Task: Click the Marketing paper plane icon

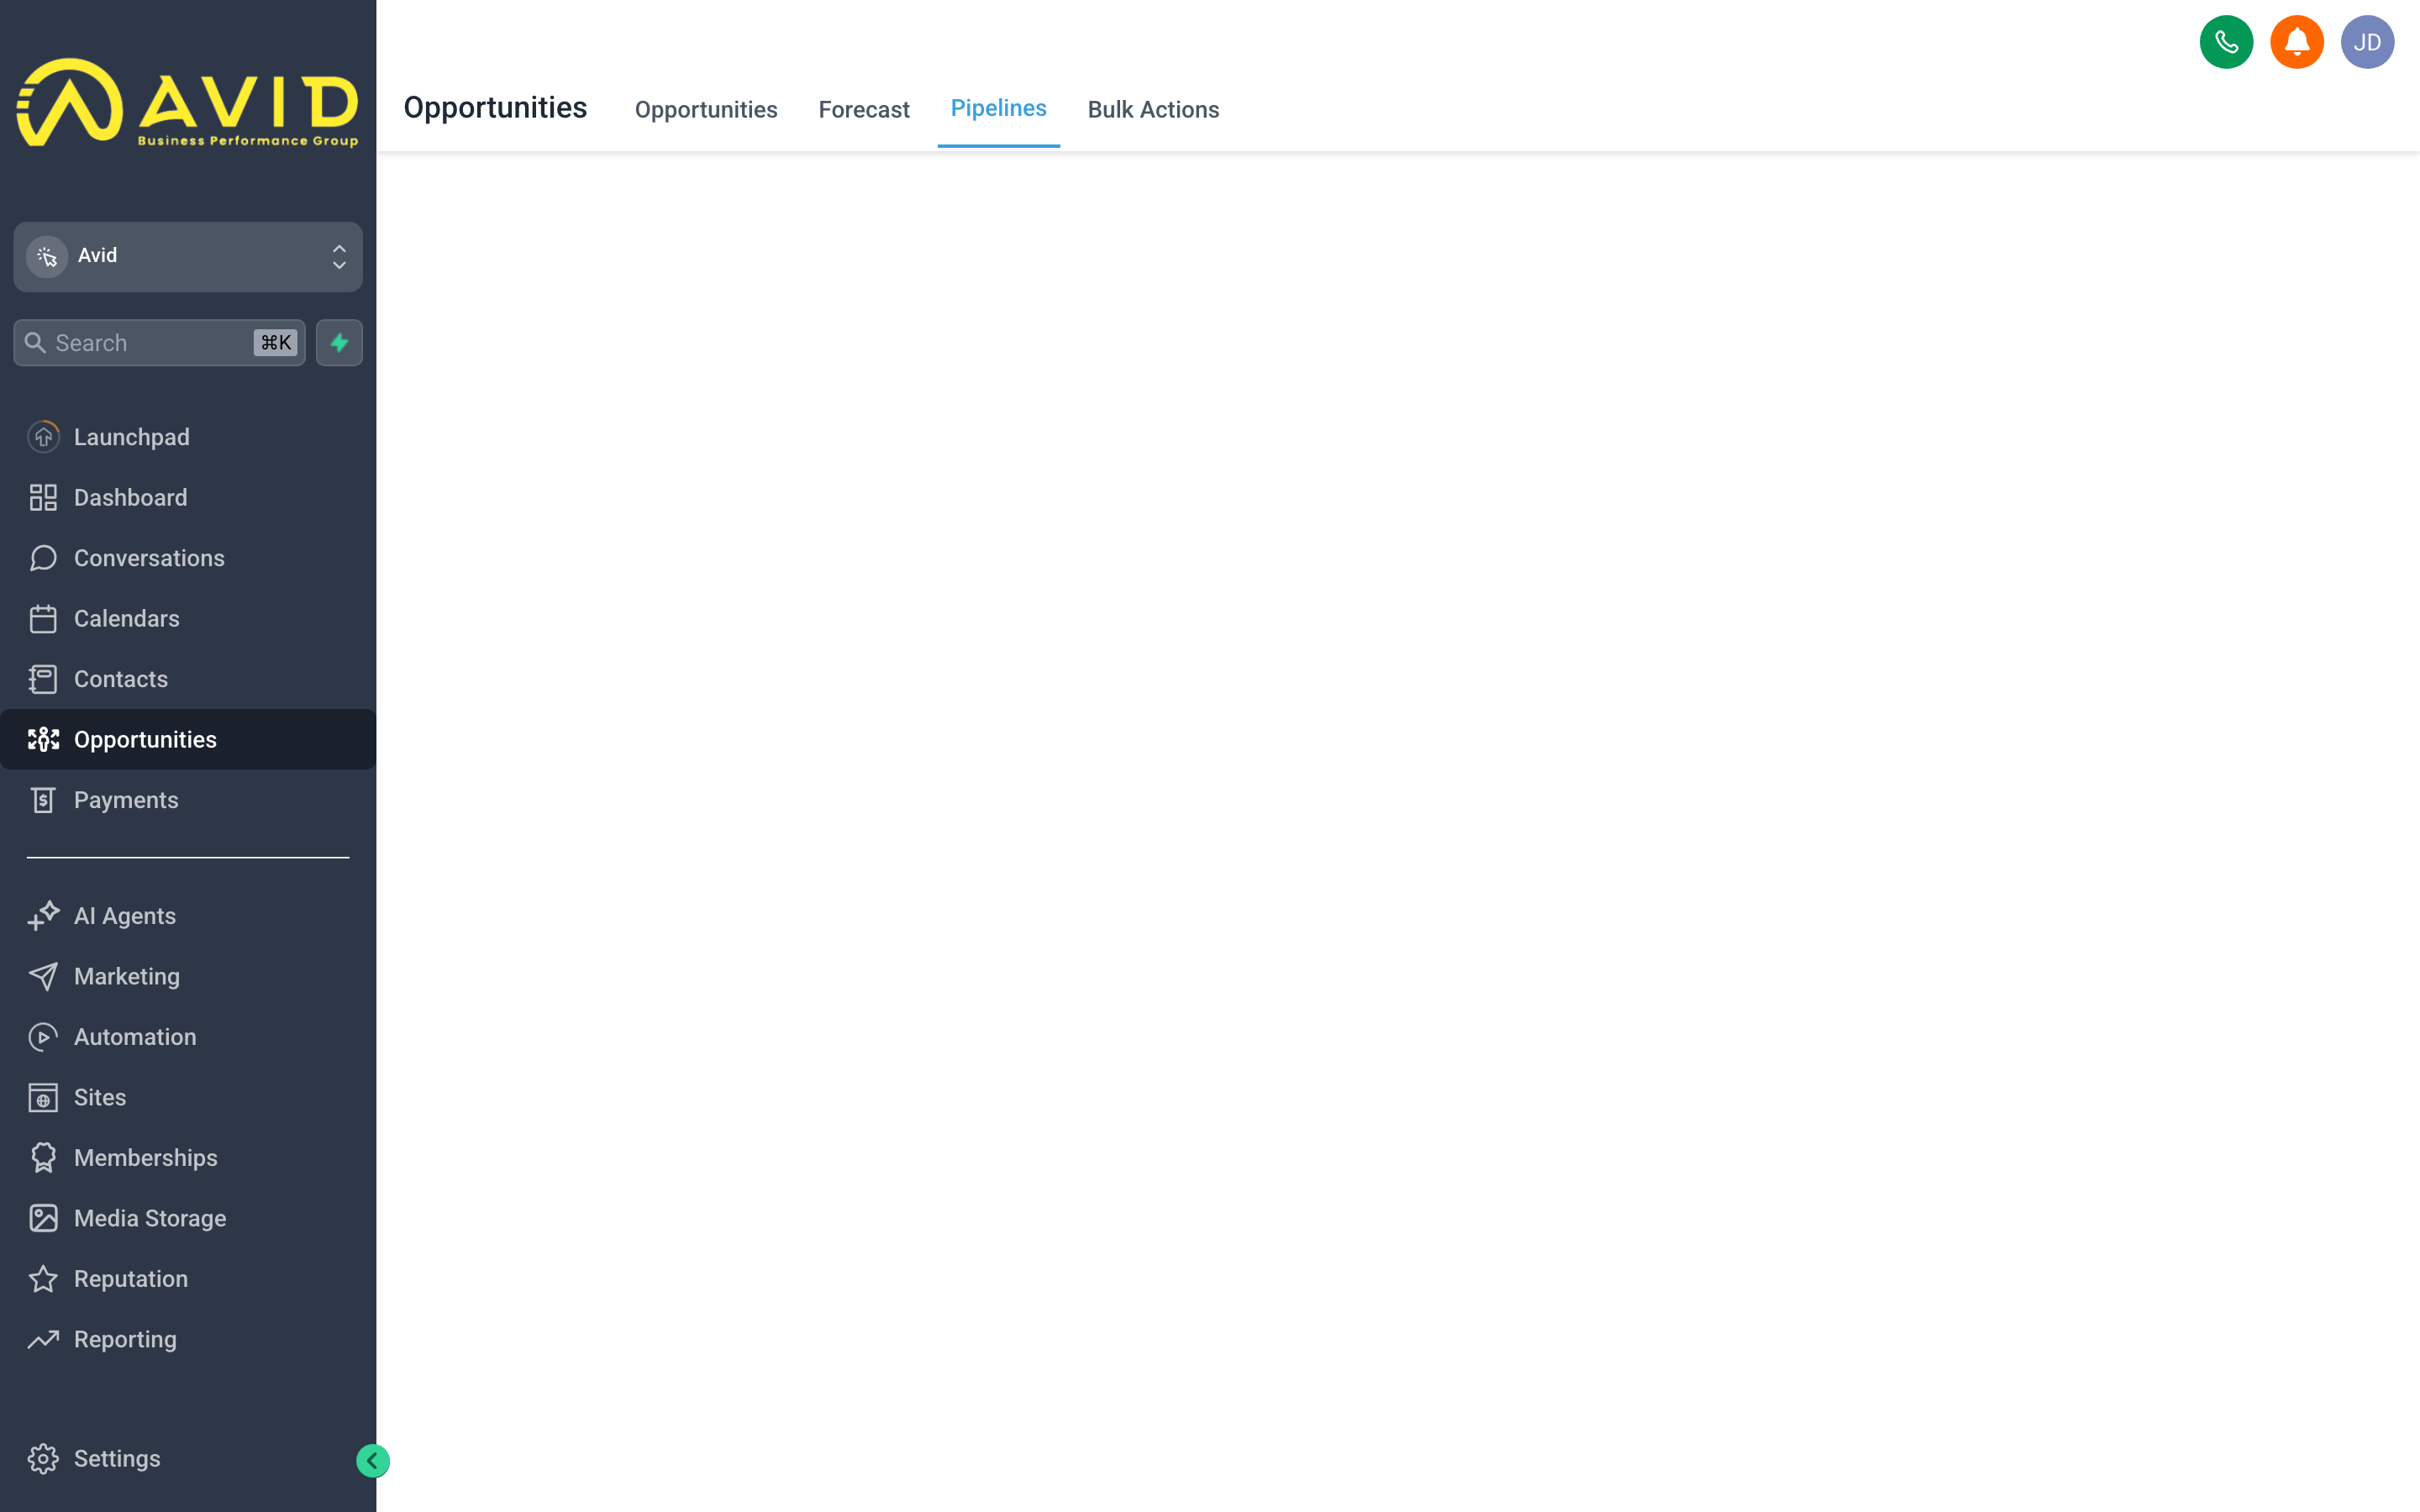Action: 43,976
